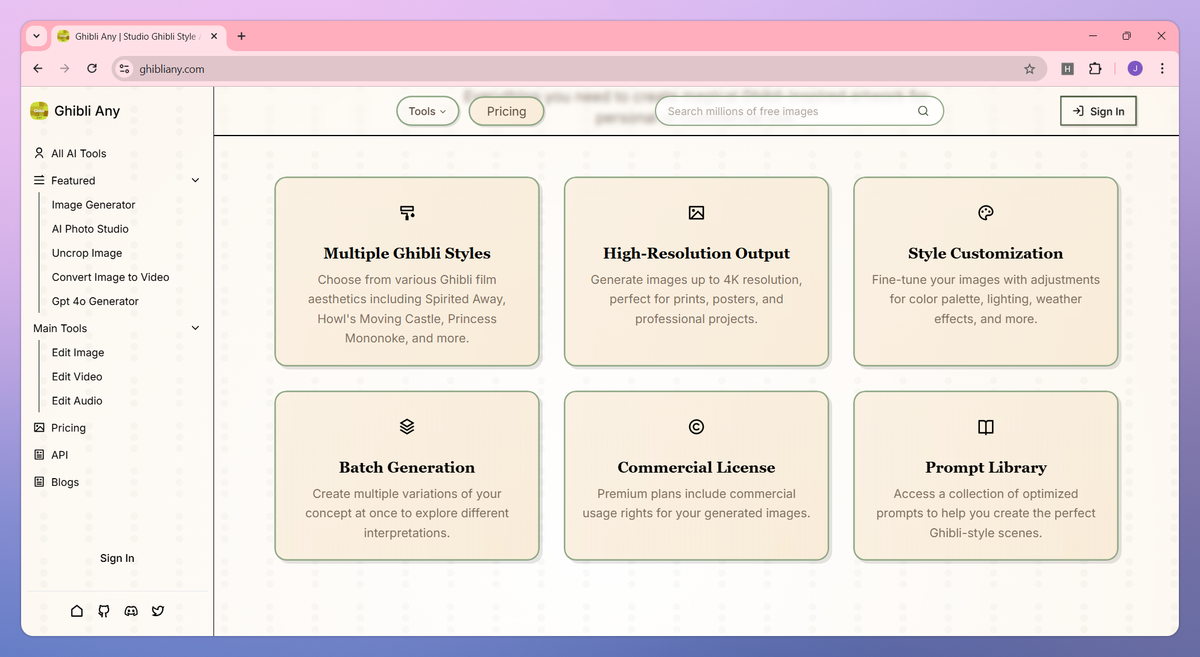
Task: Bookmark this page with the star icon
Action: coord(1029,69)
